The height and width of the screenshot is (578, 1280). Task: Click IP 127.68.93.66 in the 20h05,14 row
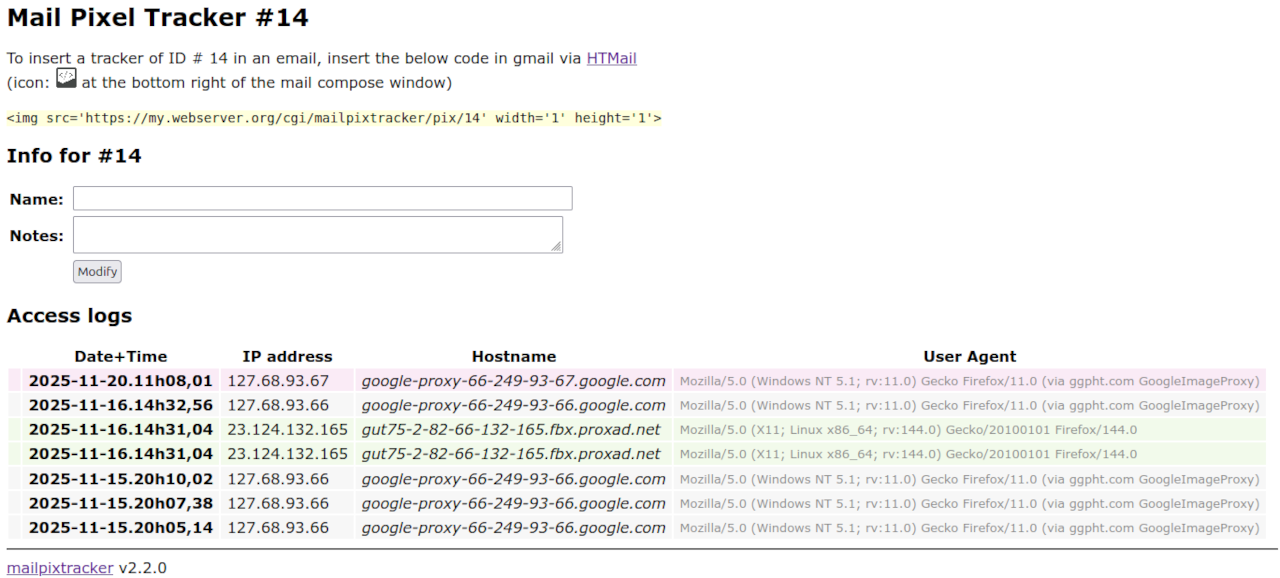pyautogui.click(x=278, y=528)
